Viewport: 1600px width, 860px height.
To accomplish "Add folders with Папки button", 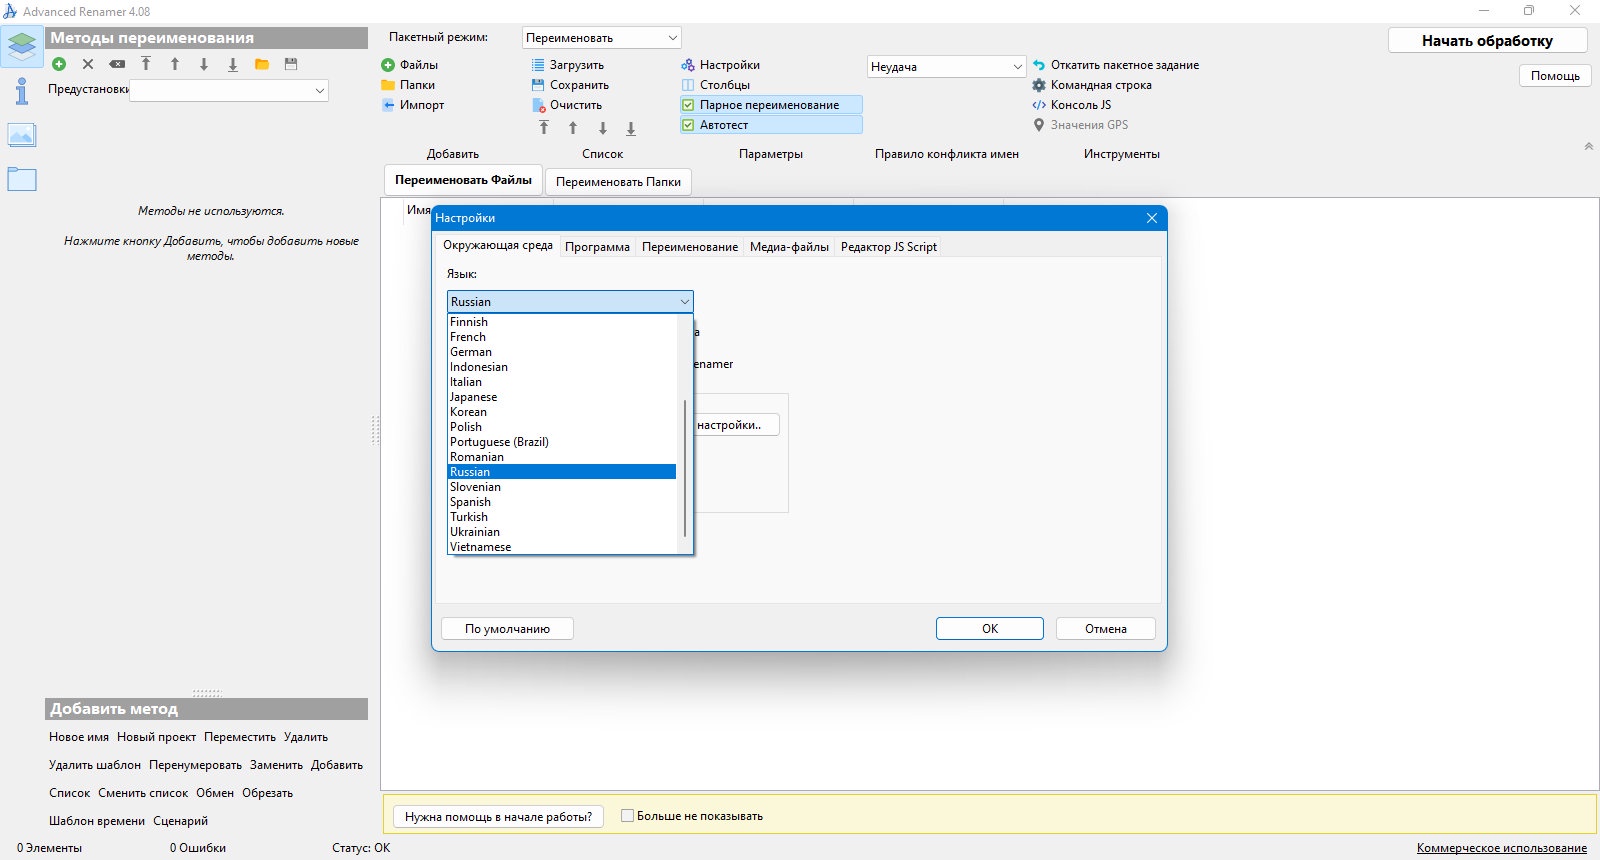I will click(x=409, y=85).
